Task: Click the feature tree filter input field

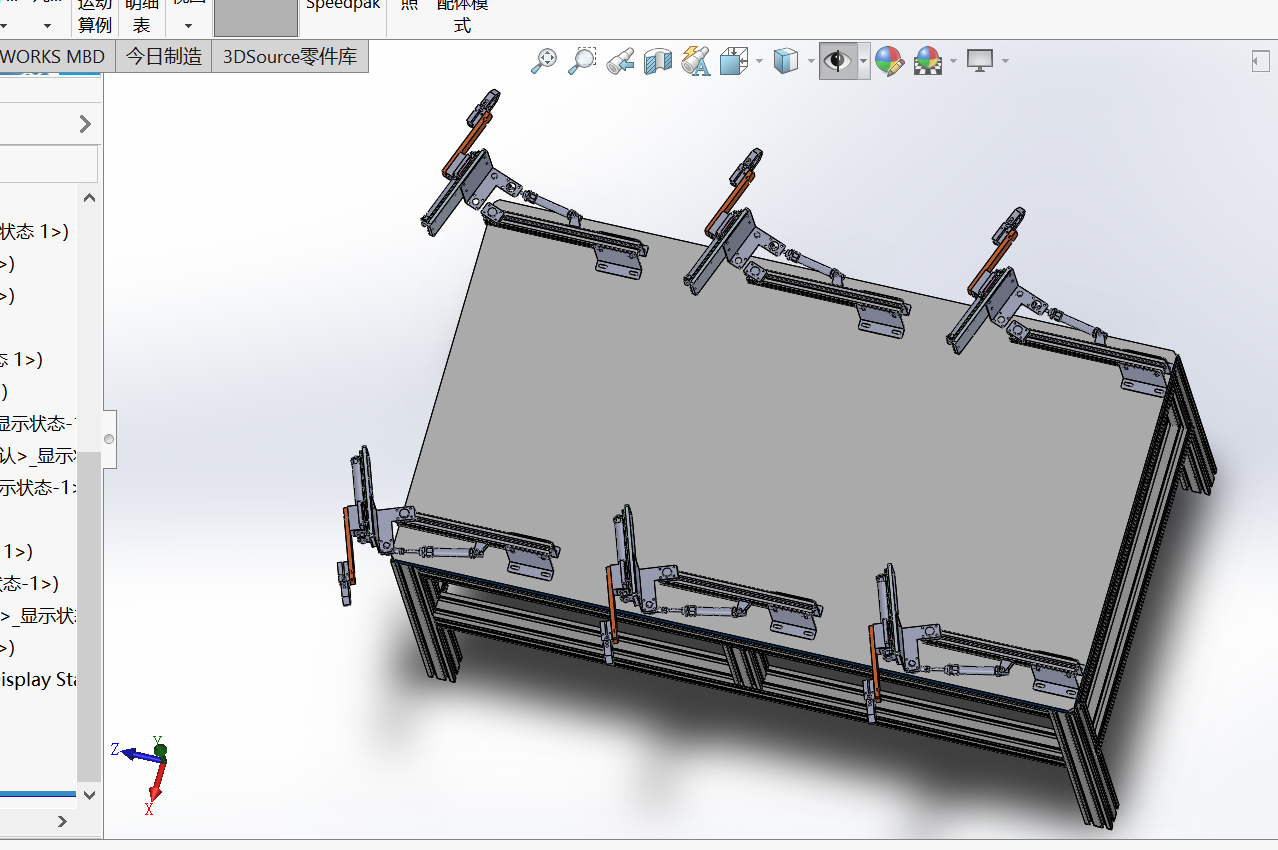Action: coord(48,164)
